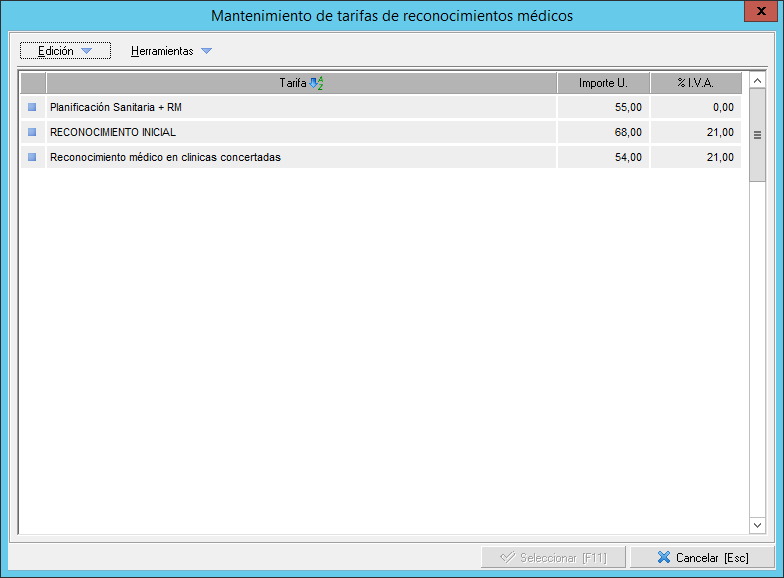784x578 pixels.
Task: Sort by the Importe U. column header
Action: pos(603,83)
